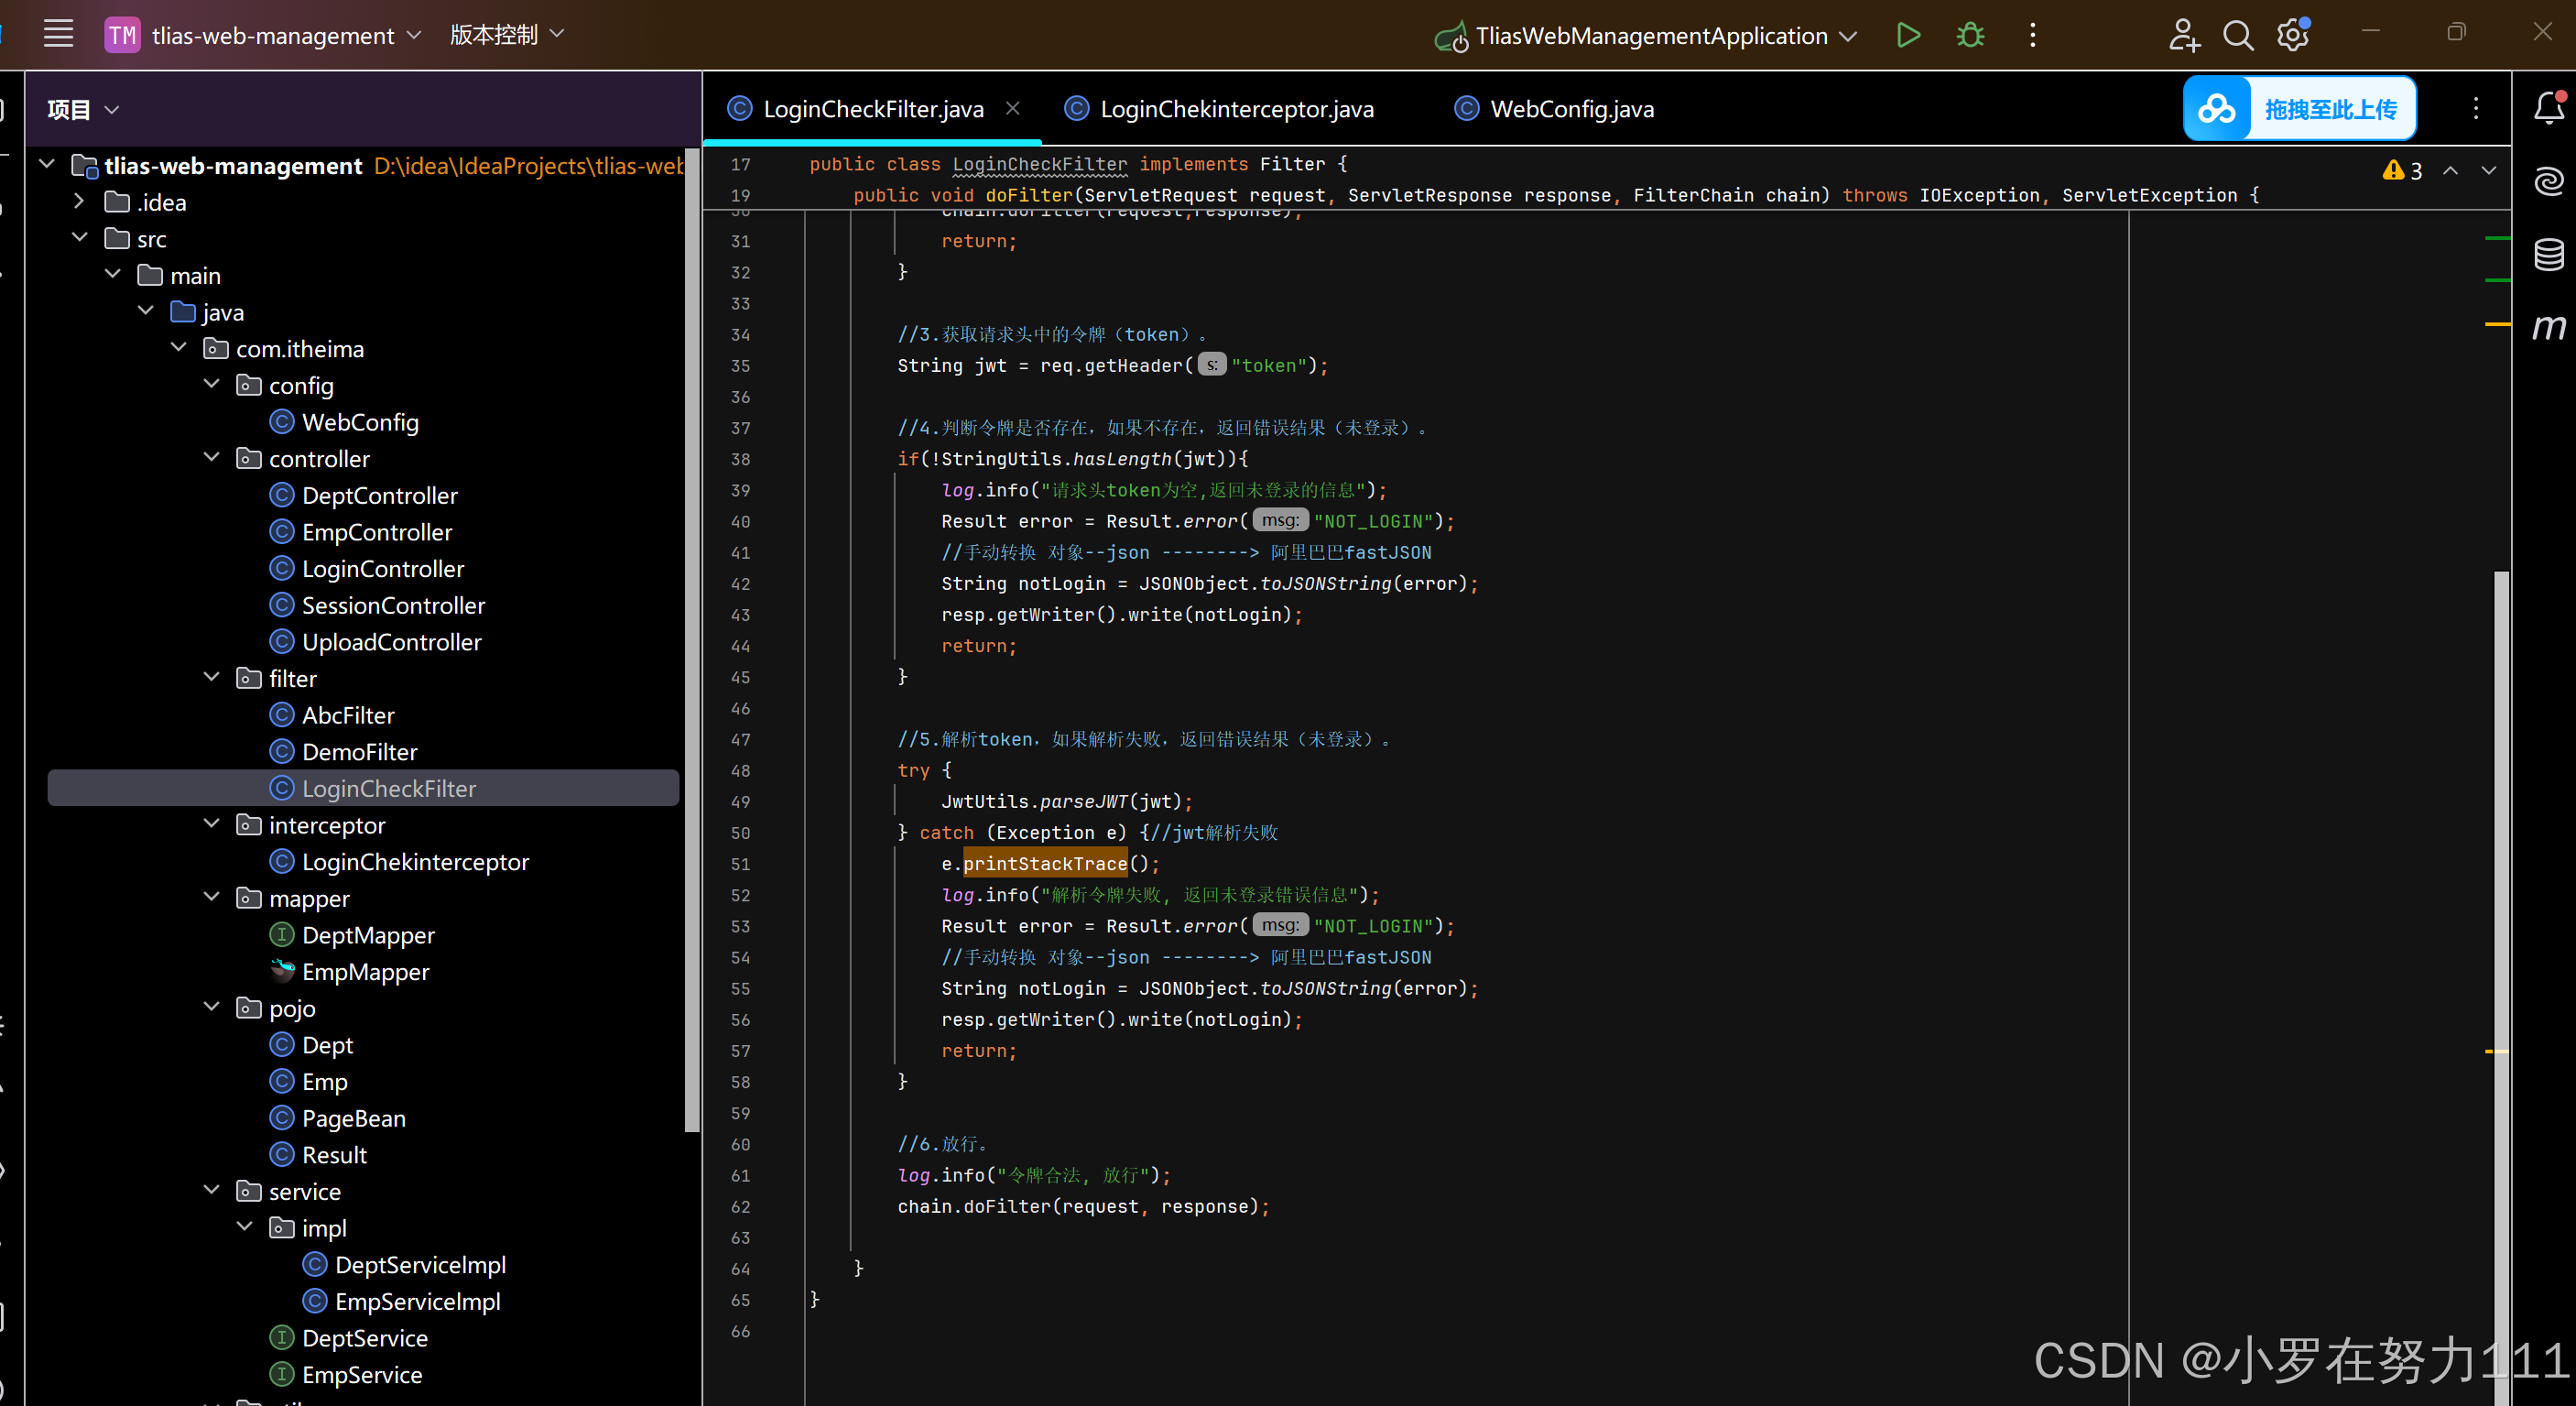The image size is (2576, 1406).
Task: Open the main hamburger menu
Action: tap(58, 34)
